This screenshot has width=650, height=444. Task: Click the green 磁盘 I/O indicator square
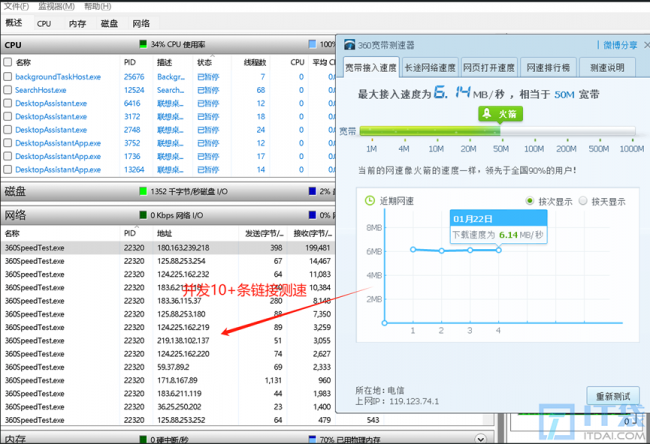point(143,191)
